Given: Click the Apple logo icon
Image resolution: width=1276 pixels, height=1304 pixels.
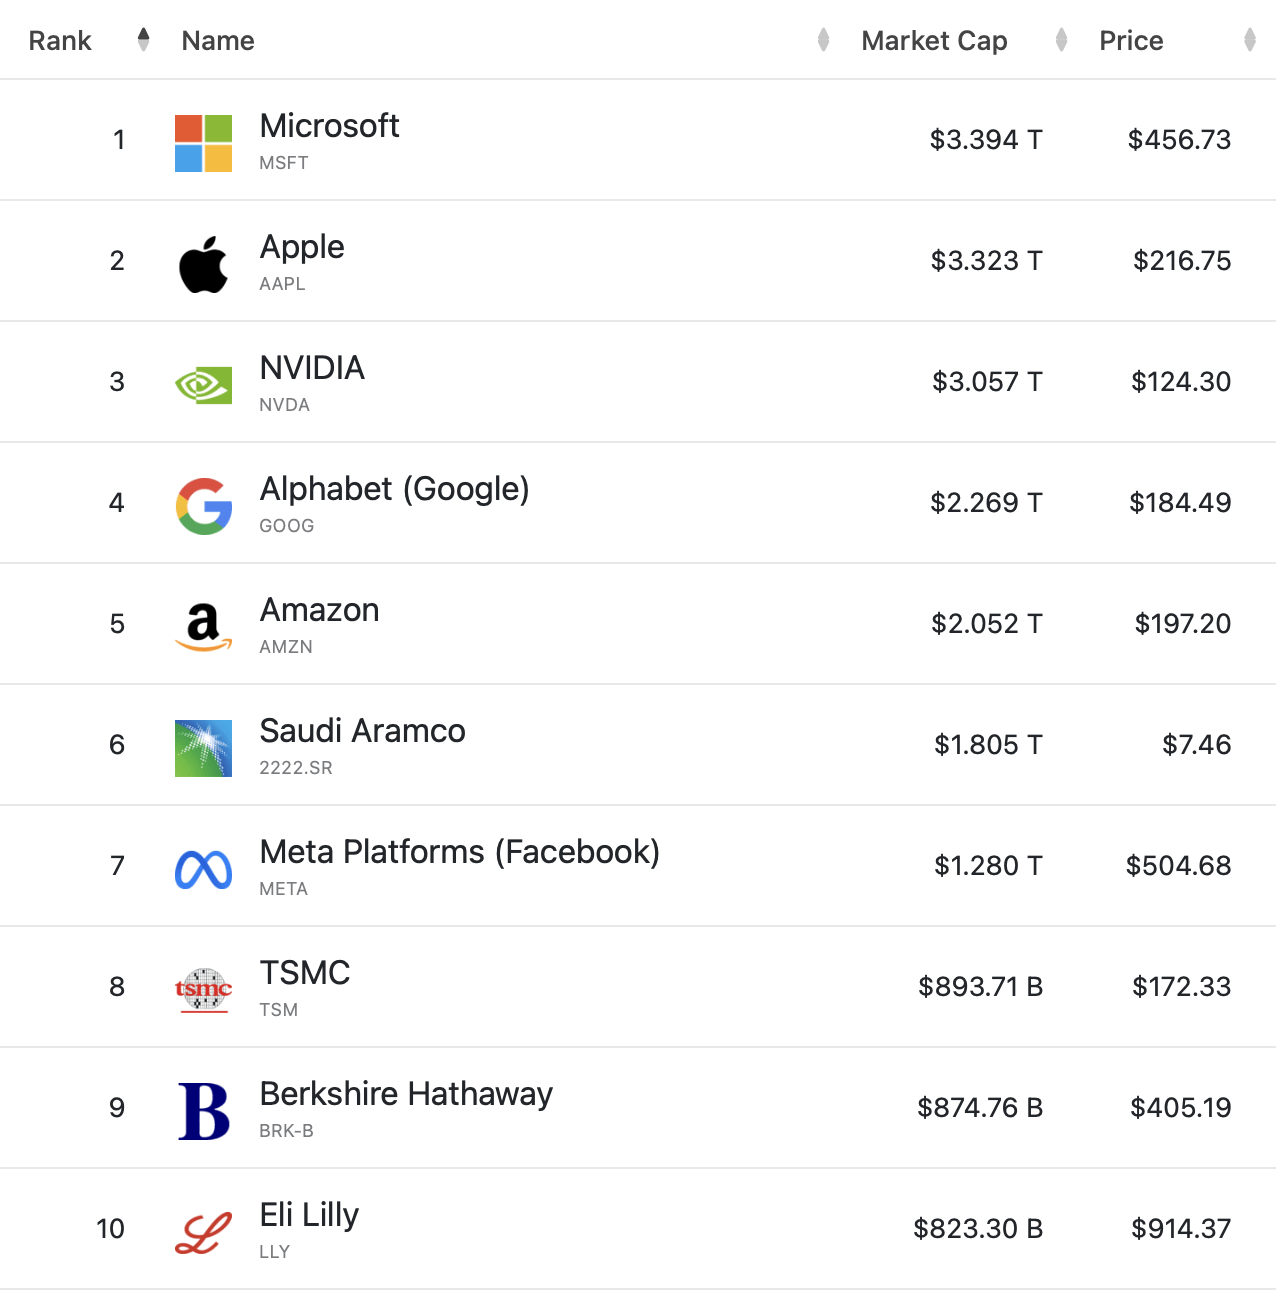Looking at the screenshot, I should tap(203, 265).
